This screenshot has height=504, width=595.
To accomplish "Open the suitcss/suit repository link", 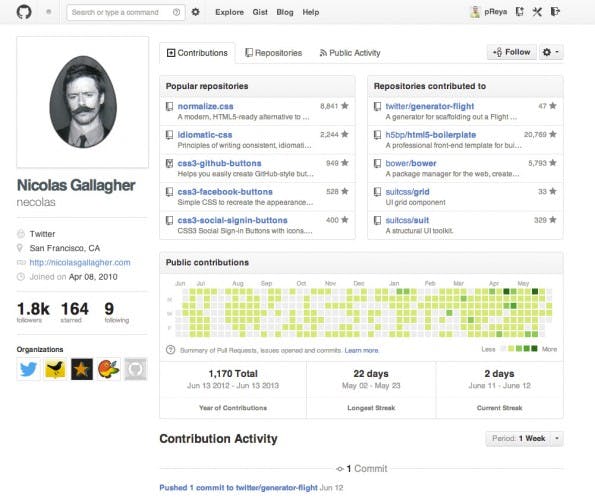I will click(407, 220).
